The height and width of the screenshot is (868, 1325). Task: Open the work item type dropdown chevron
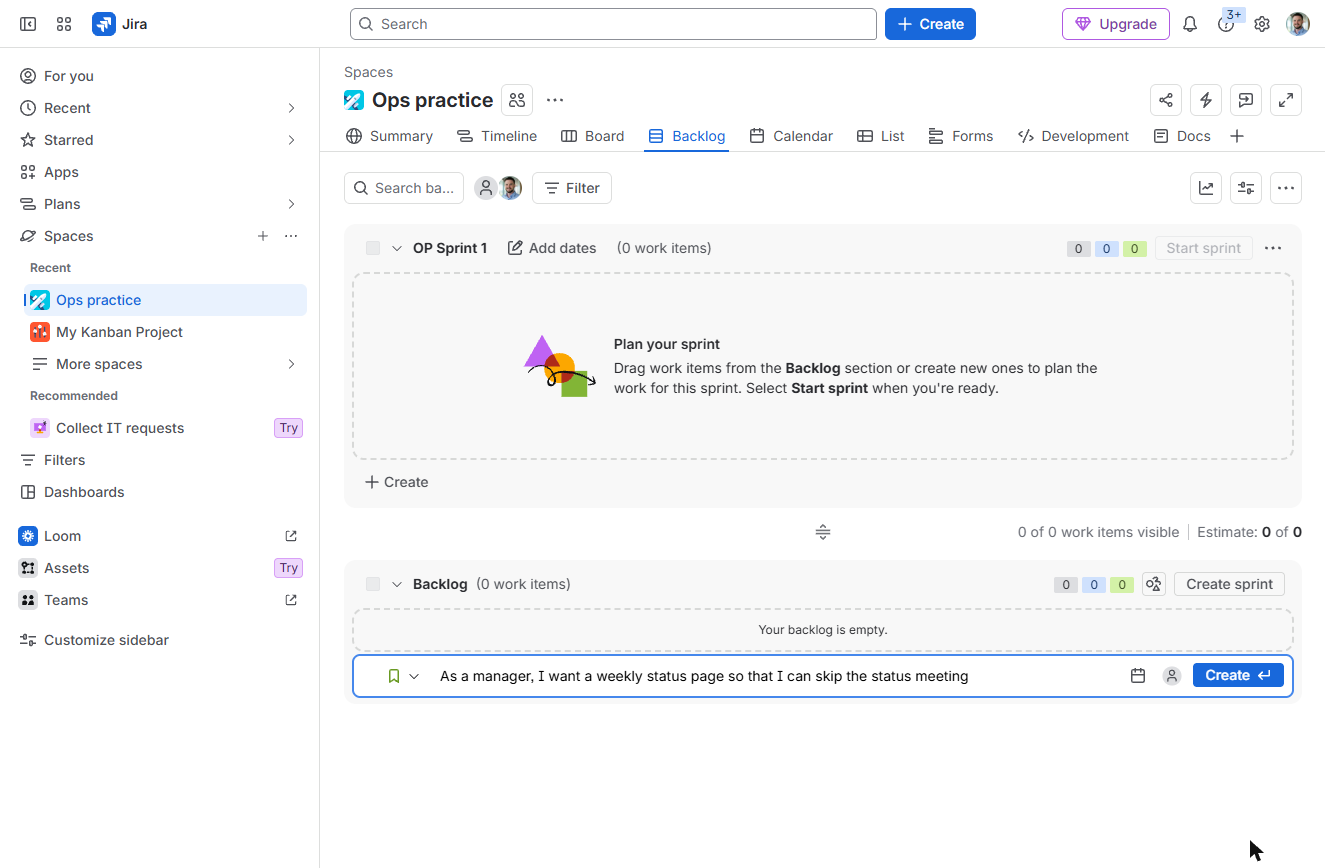[x=414, y=676]
